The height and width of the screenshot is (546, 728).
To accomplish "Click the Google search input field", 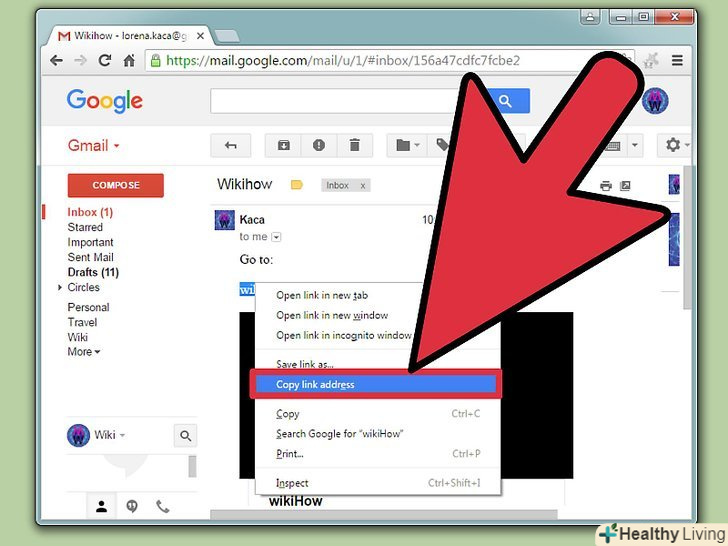I will 345,101.
